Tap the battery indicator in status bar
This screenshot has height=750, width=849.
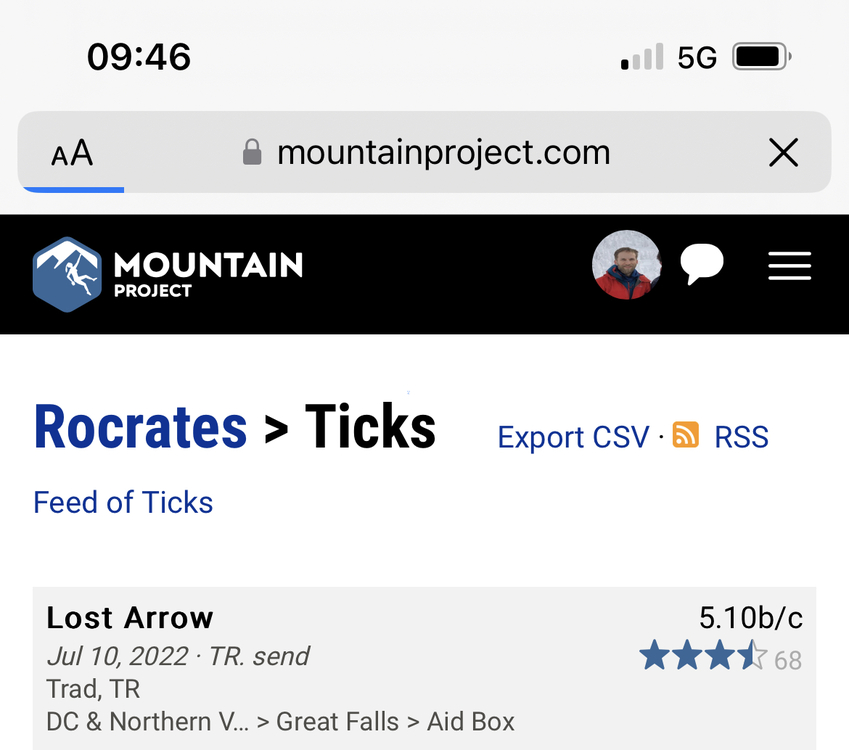click(762, 57)
